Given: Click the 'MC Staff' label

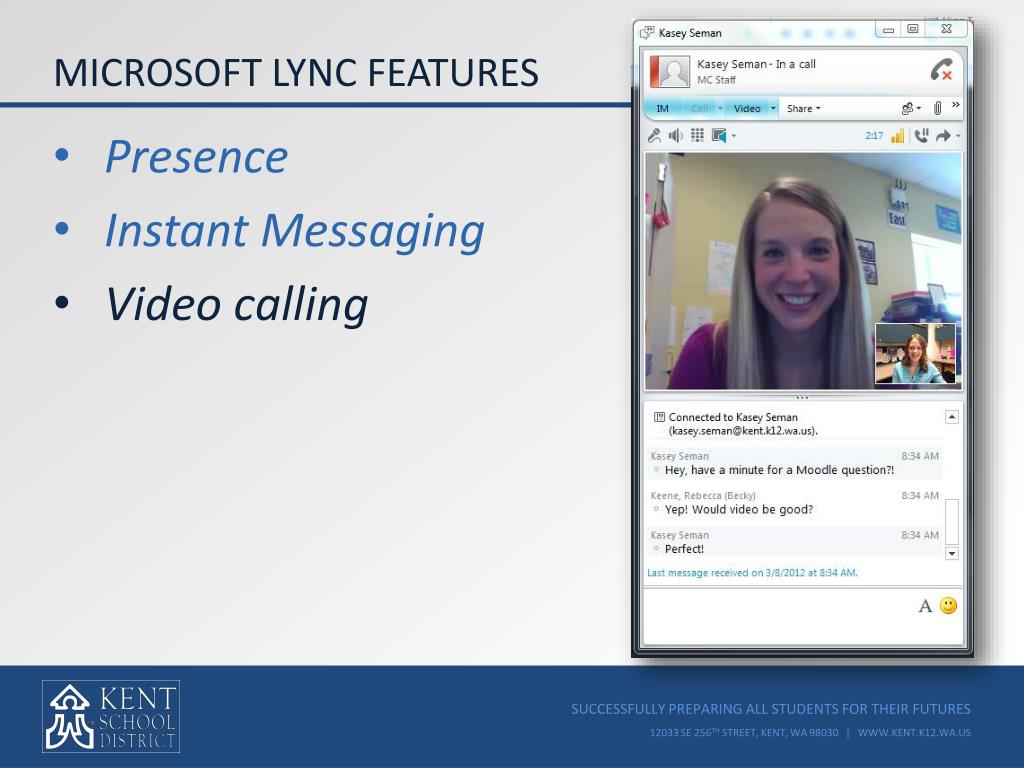Looking at the screenshot, I should click(x=716, y=80).
